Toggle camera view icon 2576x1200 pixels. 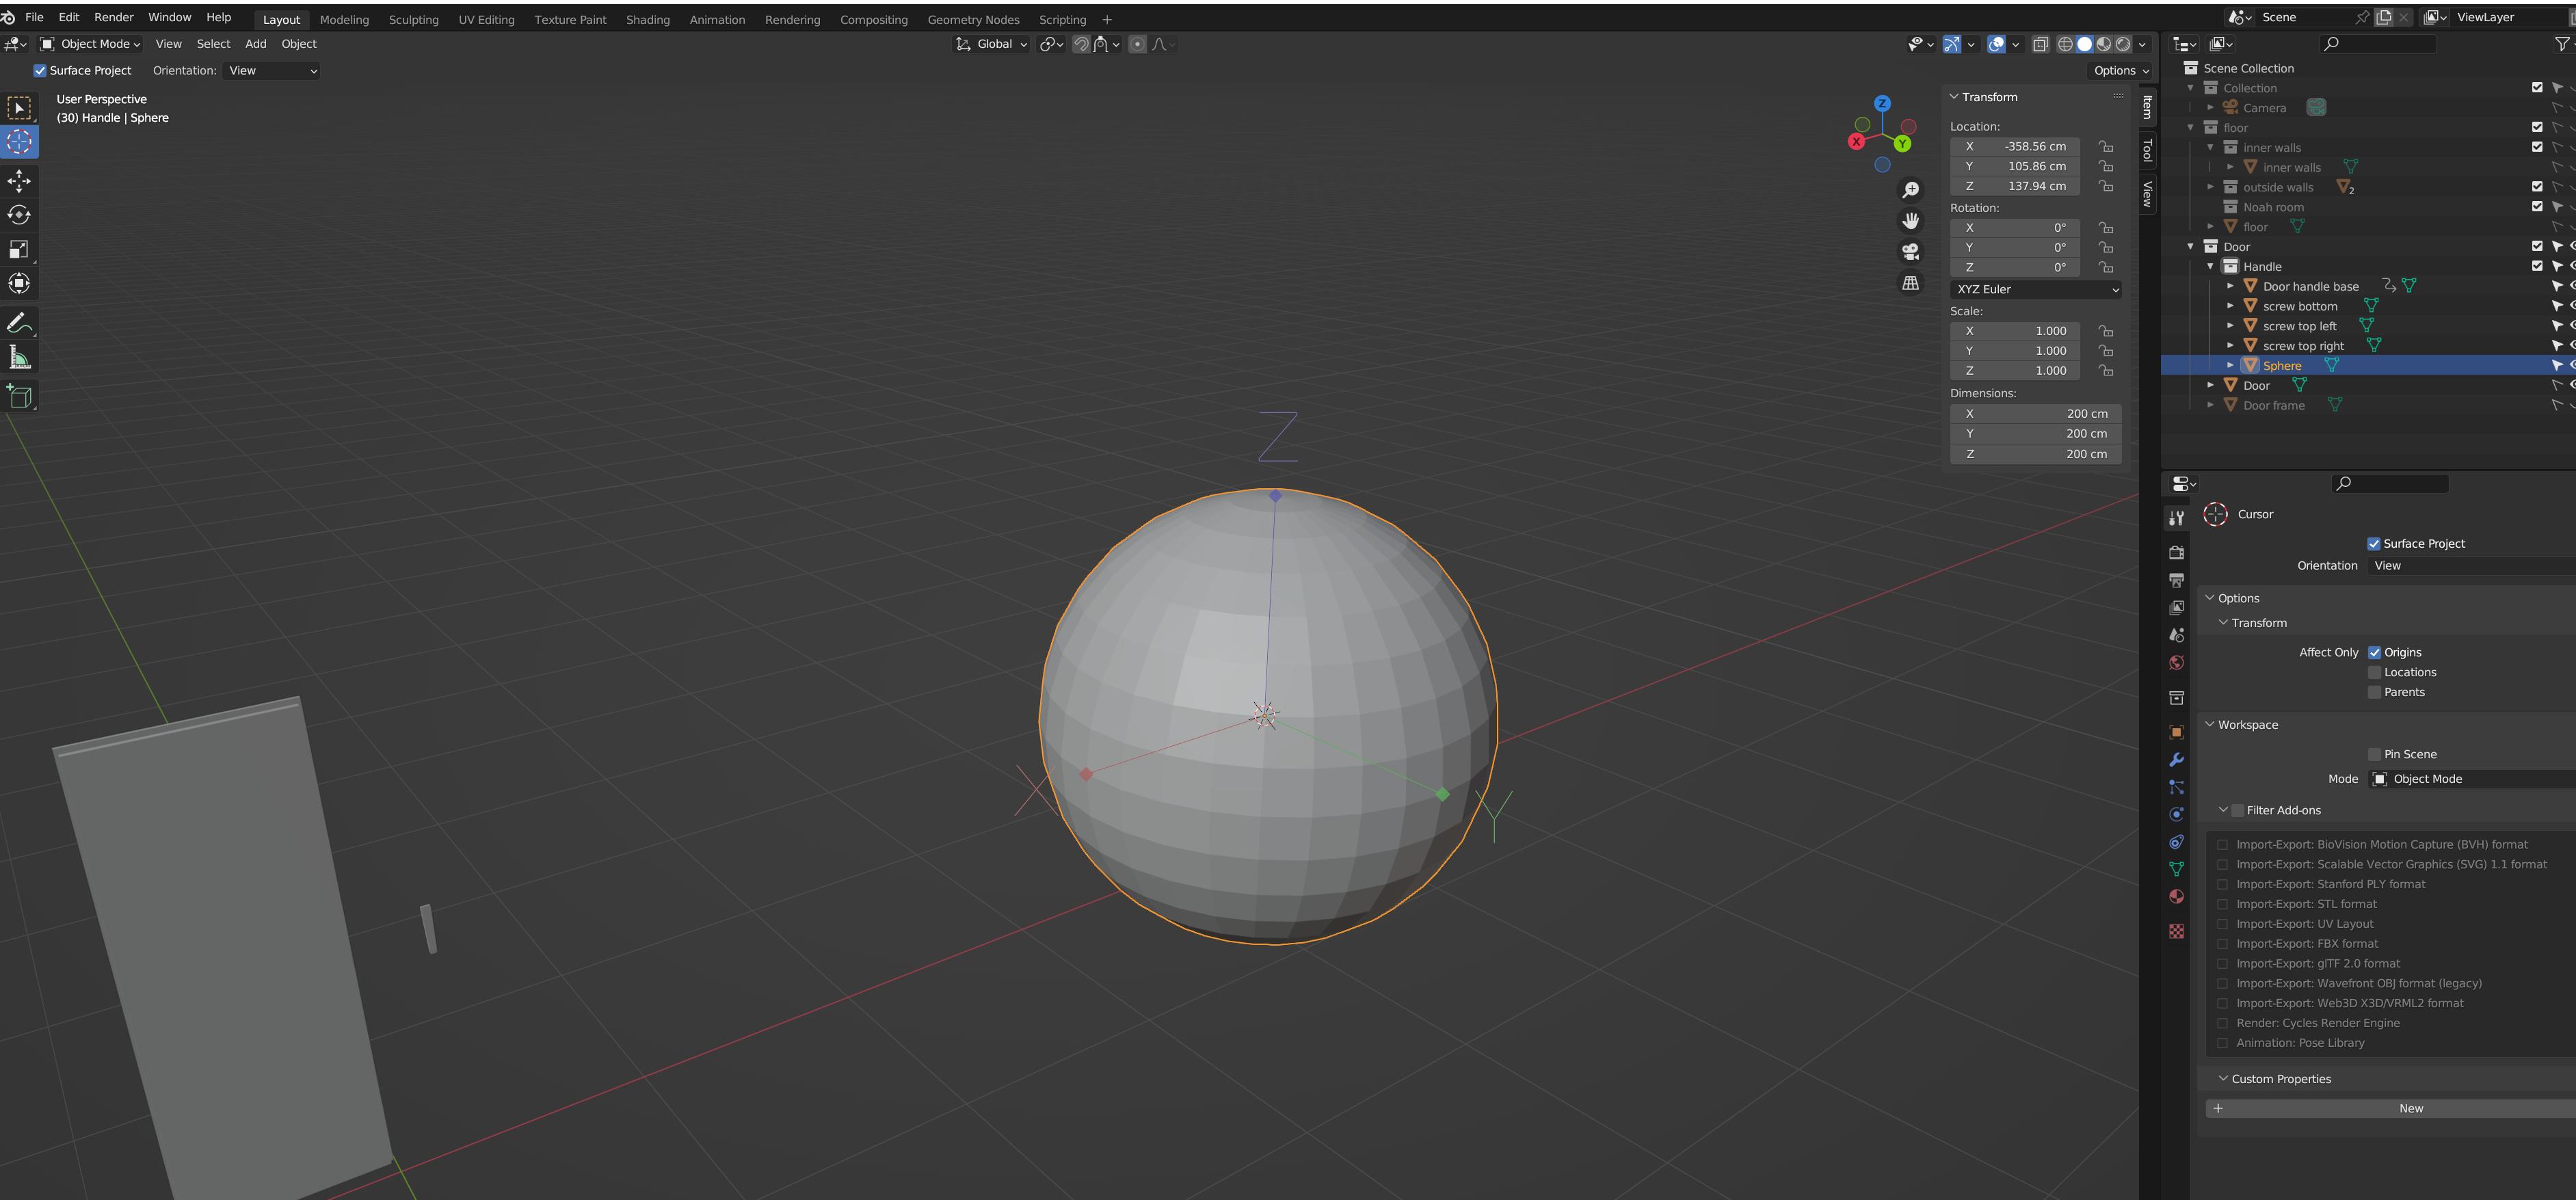tap(1910, 252)
